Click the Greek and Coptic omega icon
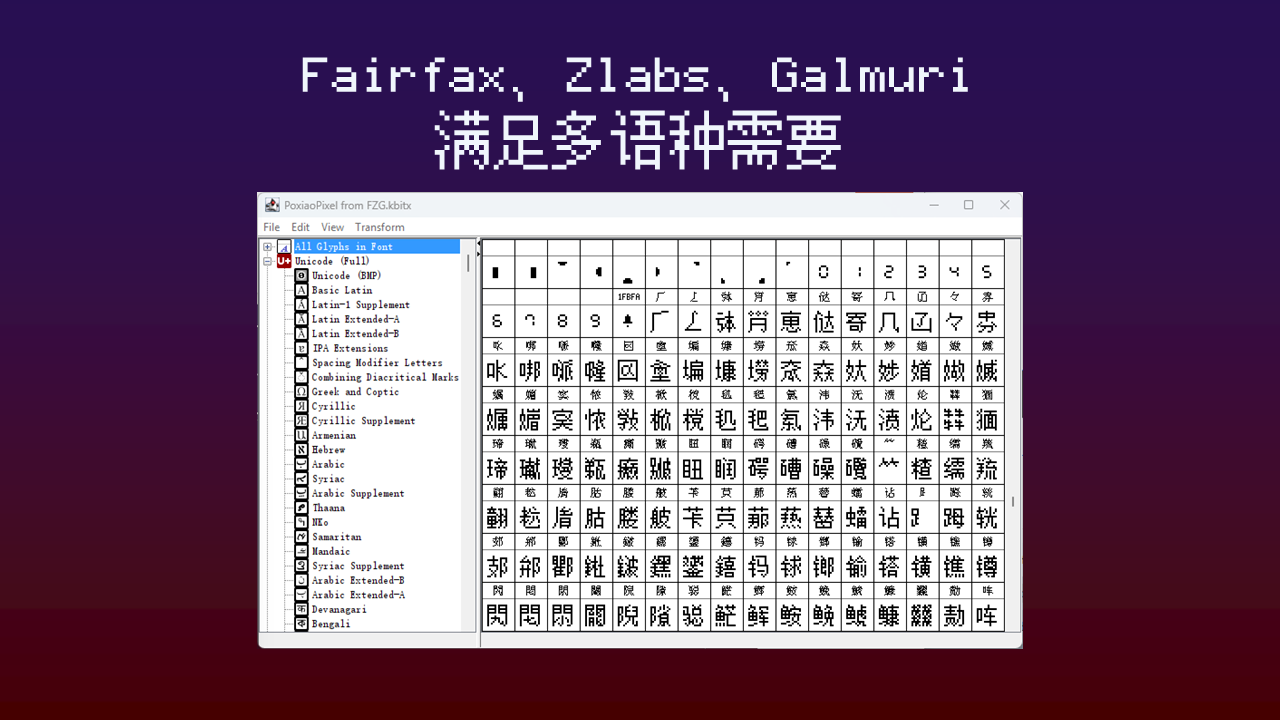The height and width of the screenshot is (720, 1280). pos(301,392)
